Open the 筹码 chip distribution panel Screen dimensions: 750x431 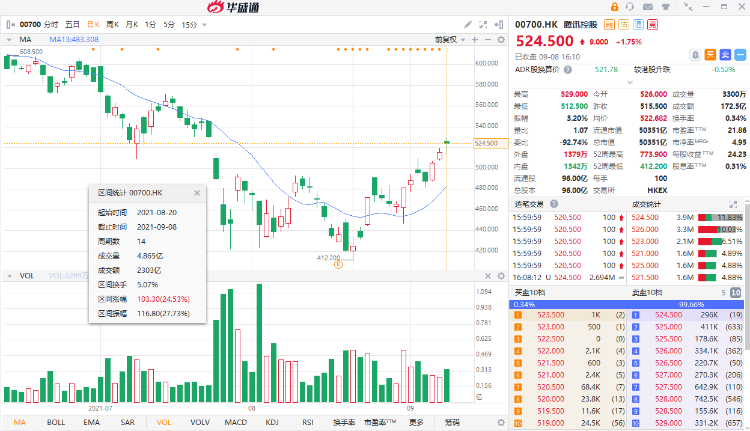coord(452,422)
